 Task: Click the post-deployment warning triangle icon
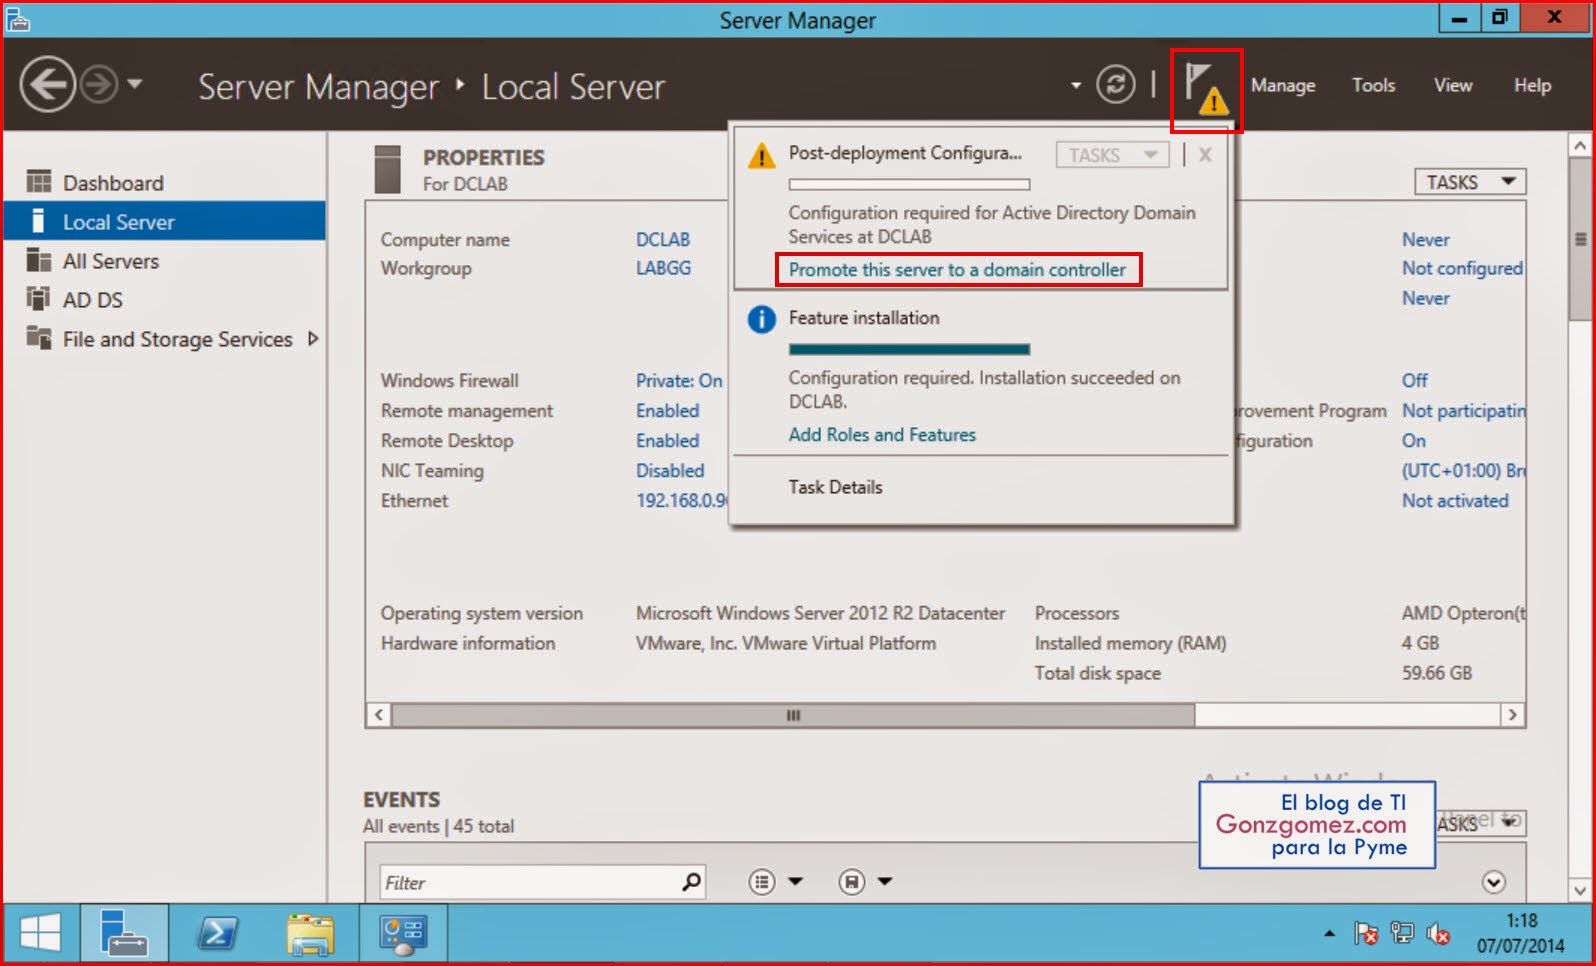coord(761,156)
